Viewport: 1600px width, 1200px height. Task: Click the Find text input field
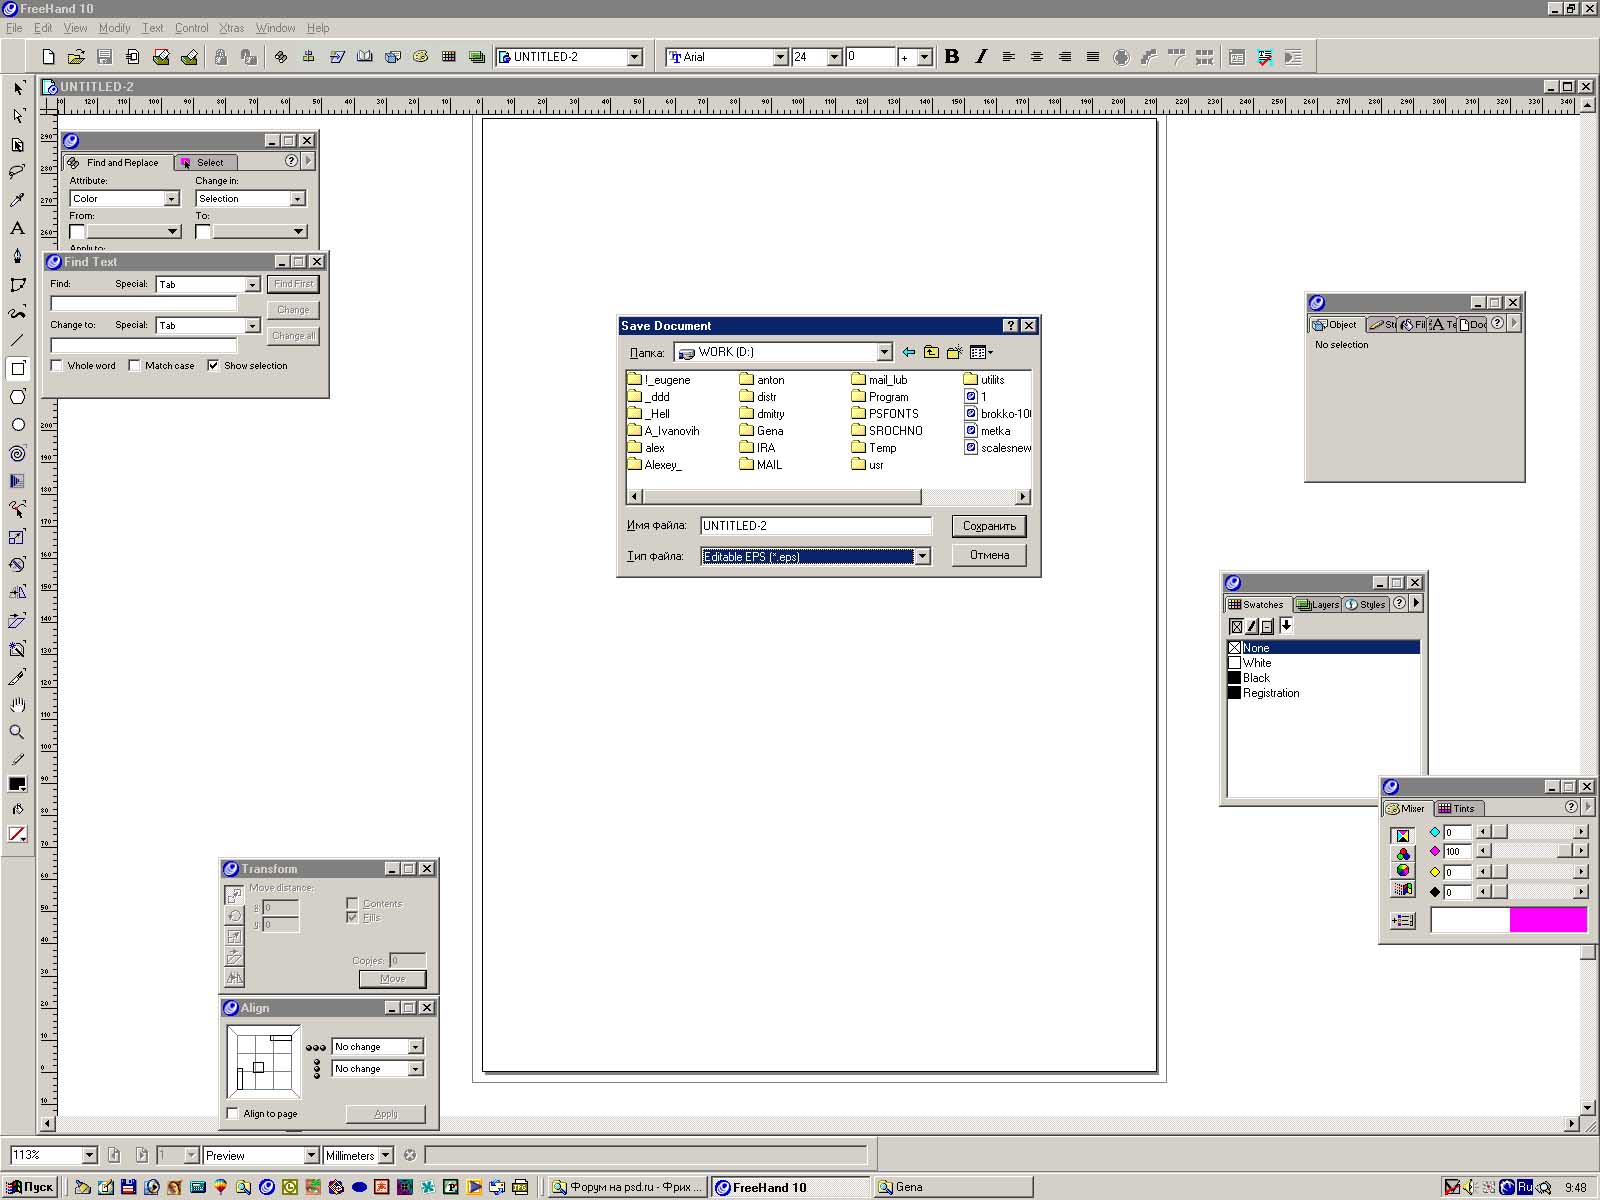coord(144,303)
